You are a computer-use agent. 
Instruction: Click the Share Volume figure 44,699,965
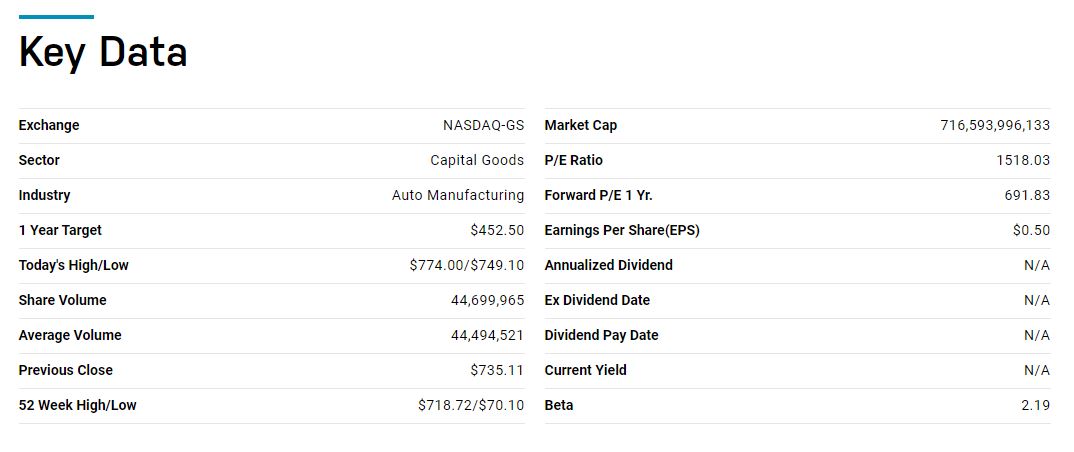(x=487, y=301)
